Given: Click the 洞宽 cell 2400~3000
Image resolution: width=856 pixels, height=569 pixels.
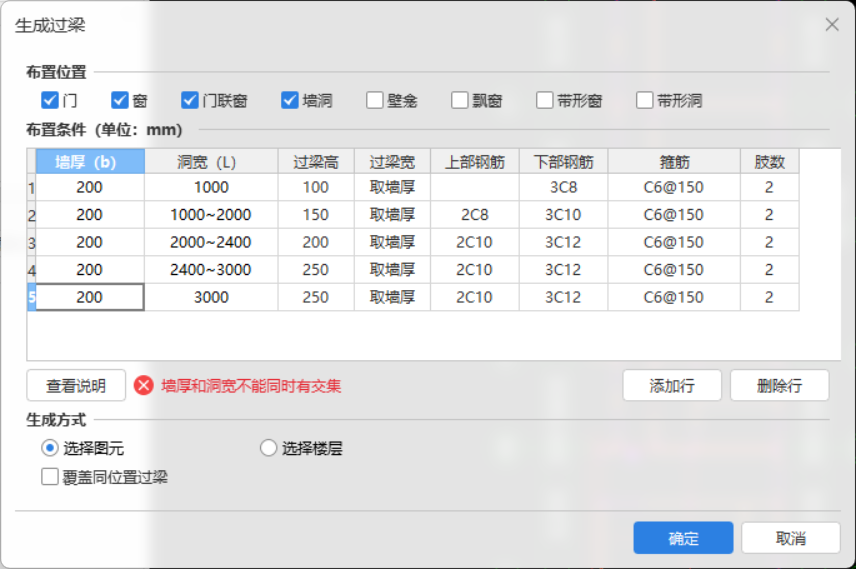Looking at the screenshot, I should tap(211, 269).
